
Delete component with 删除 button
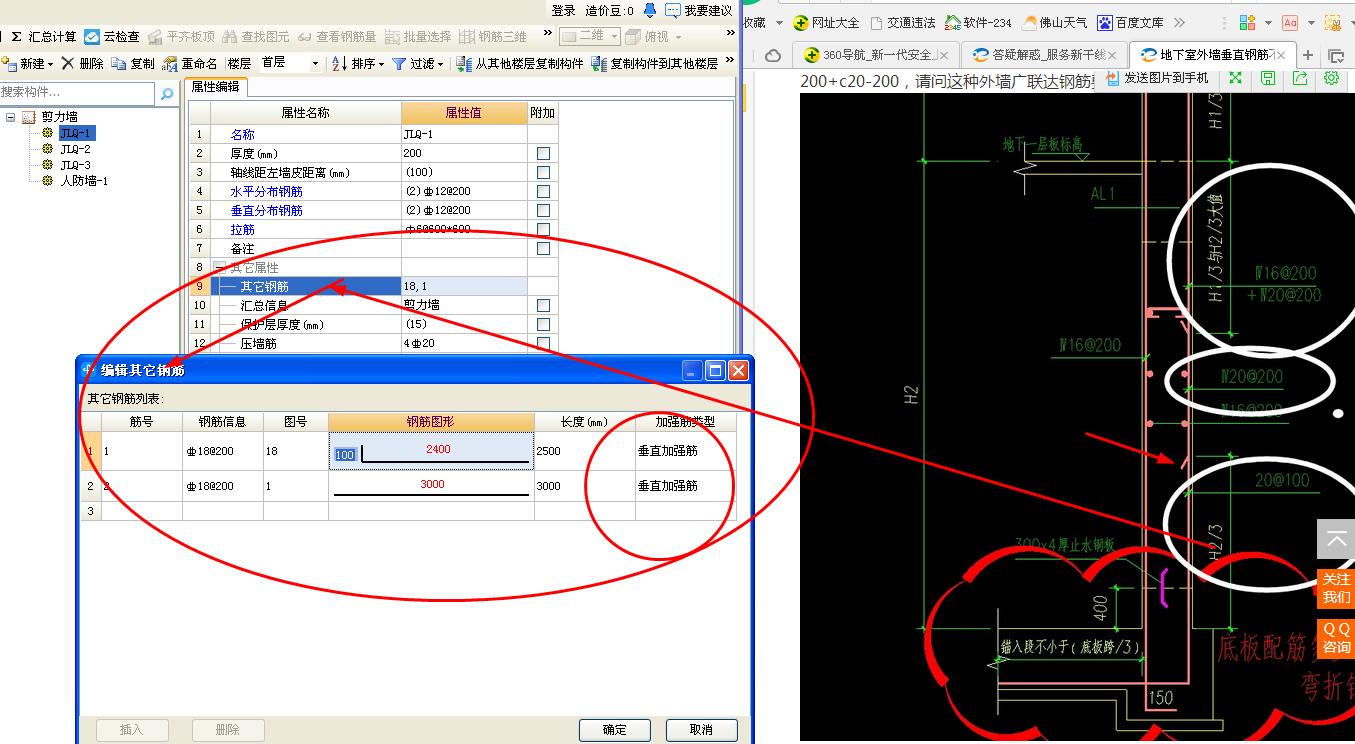coord(82,63)
